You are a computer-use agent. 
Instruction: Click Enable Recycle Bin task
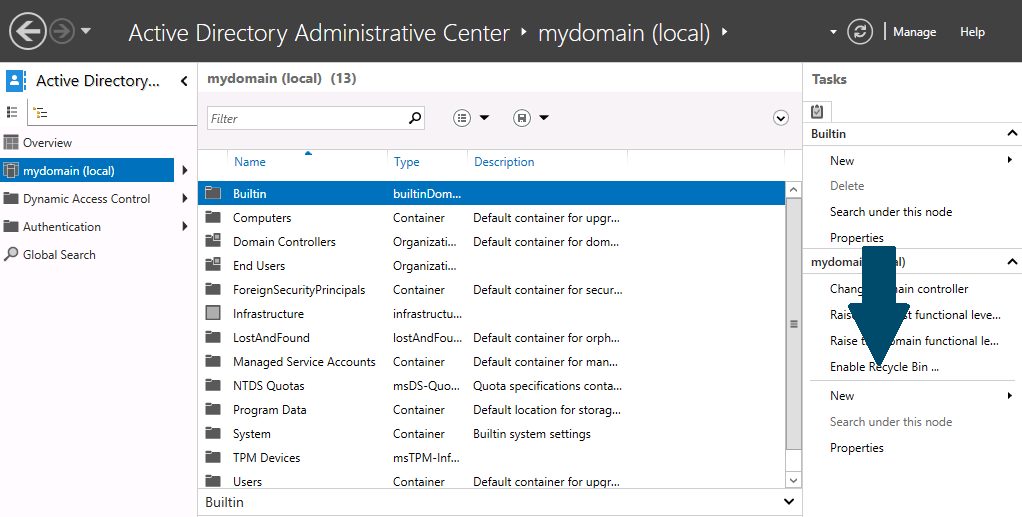tap(884, 367)
